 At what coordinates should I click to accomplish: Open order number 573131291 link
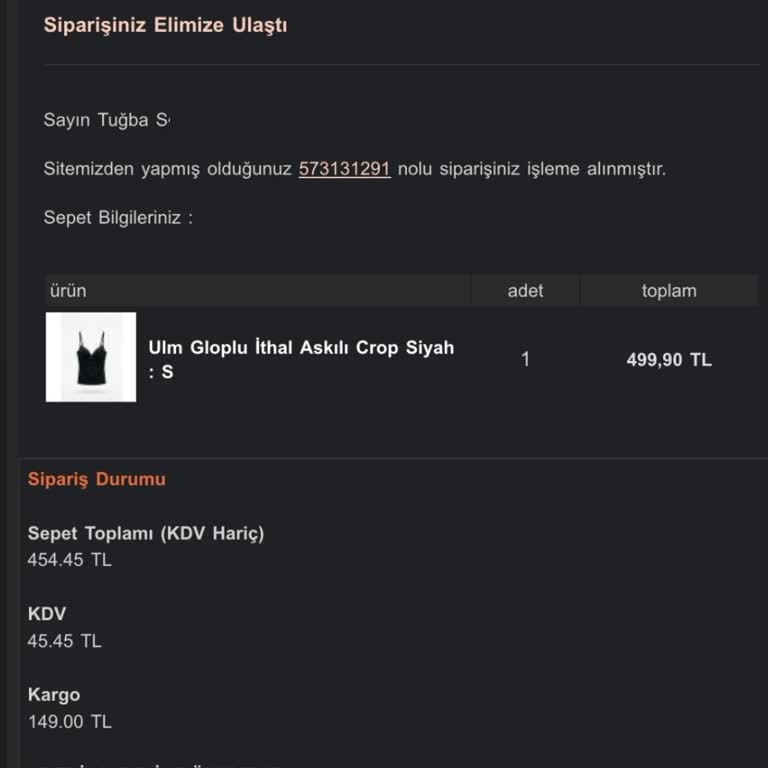(344, 169)
